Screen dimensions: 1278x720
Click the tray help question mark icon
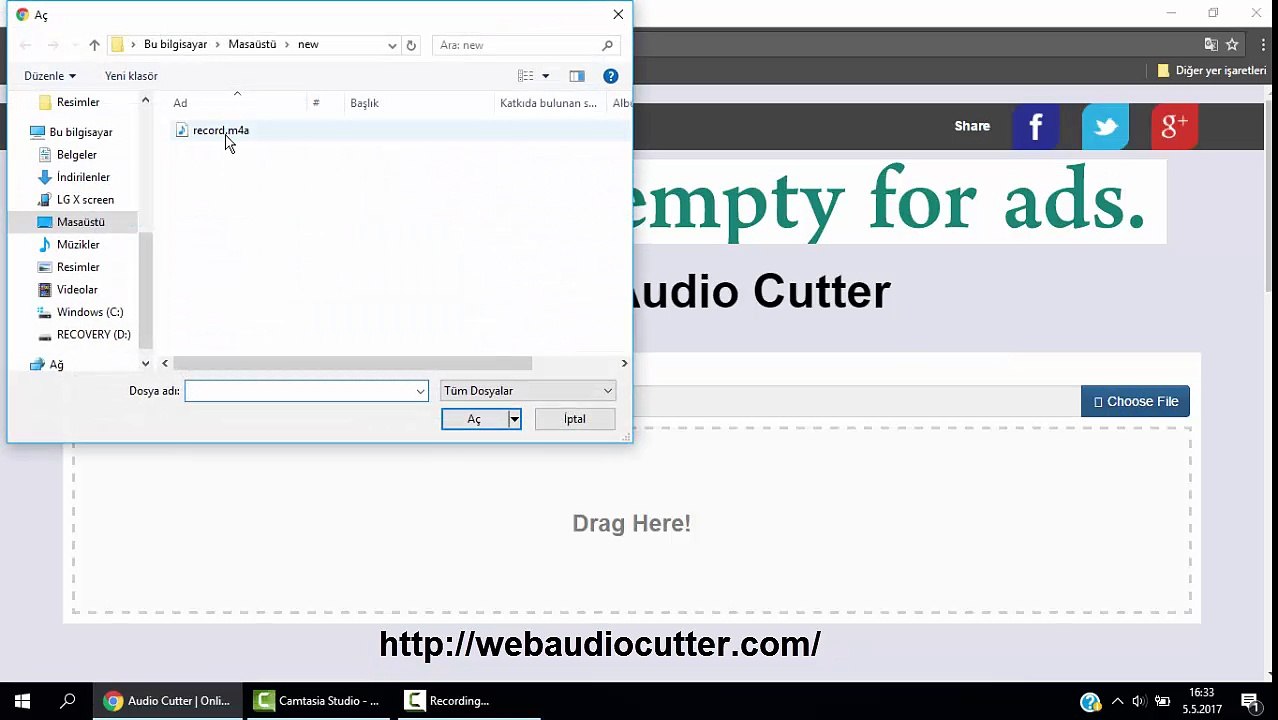tap(1091, 702)
